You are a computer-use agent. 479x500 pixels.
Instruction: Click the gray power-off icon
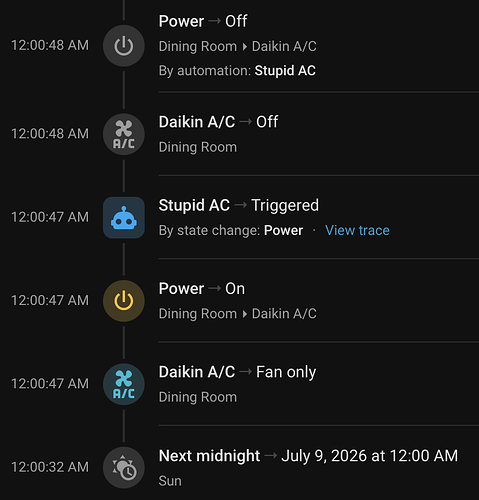[124, 46]
